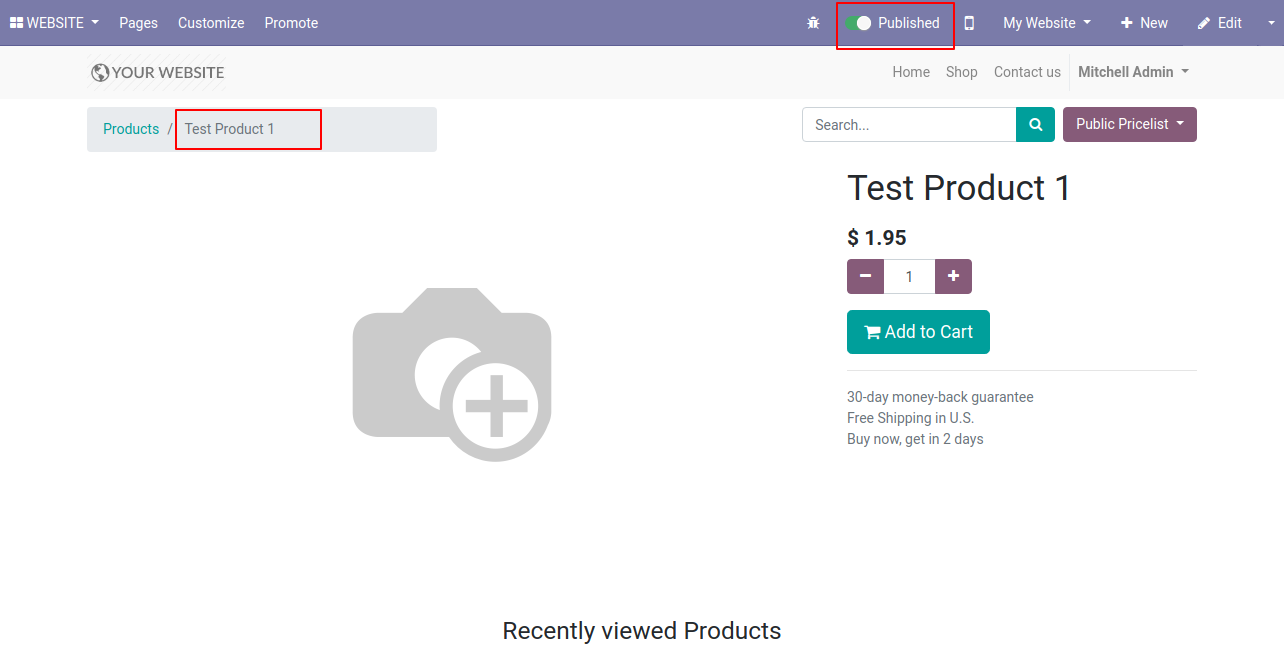Open the Pages menu
The height and width of the screenshot is (669, 1284).
click(138, 23)
